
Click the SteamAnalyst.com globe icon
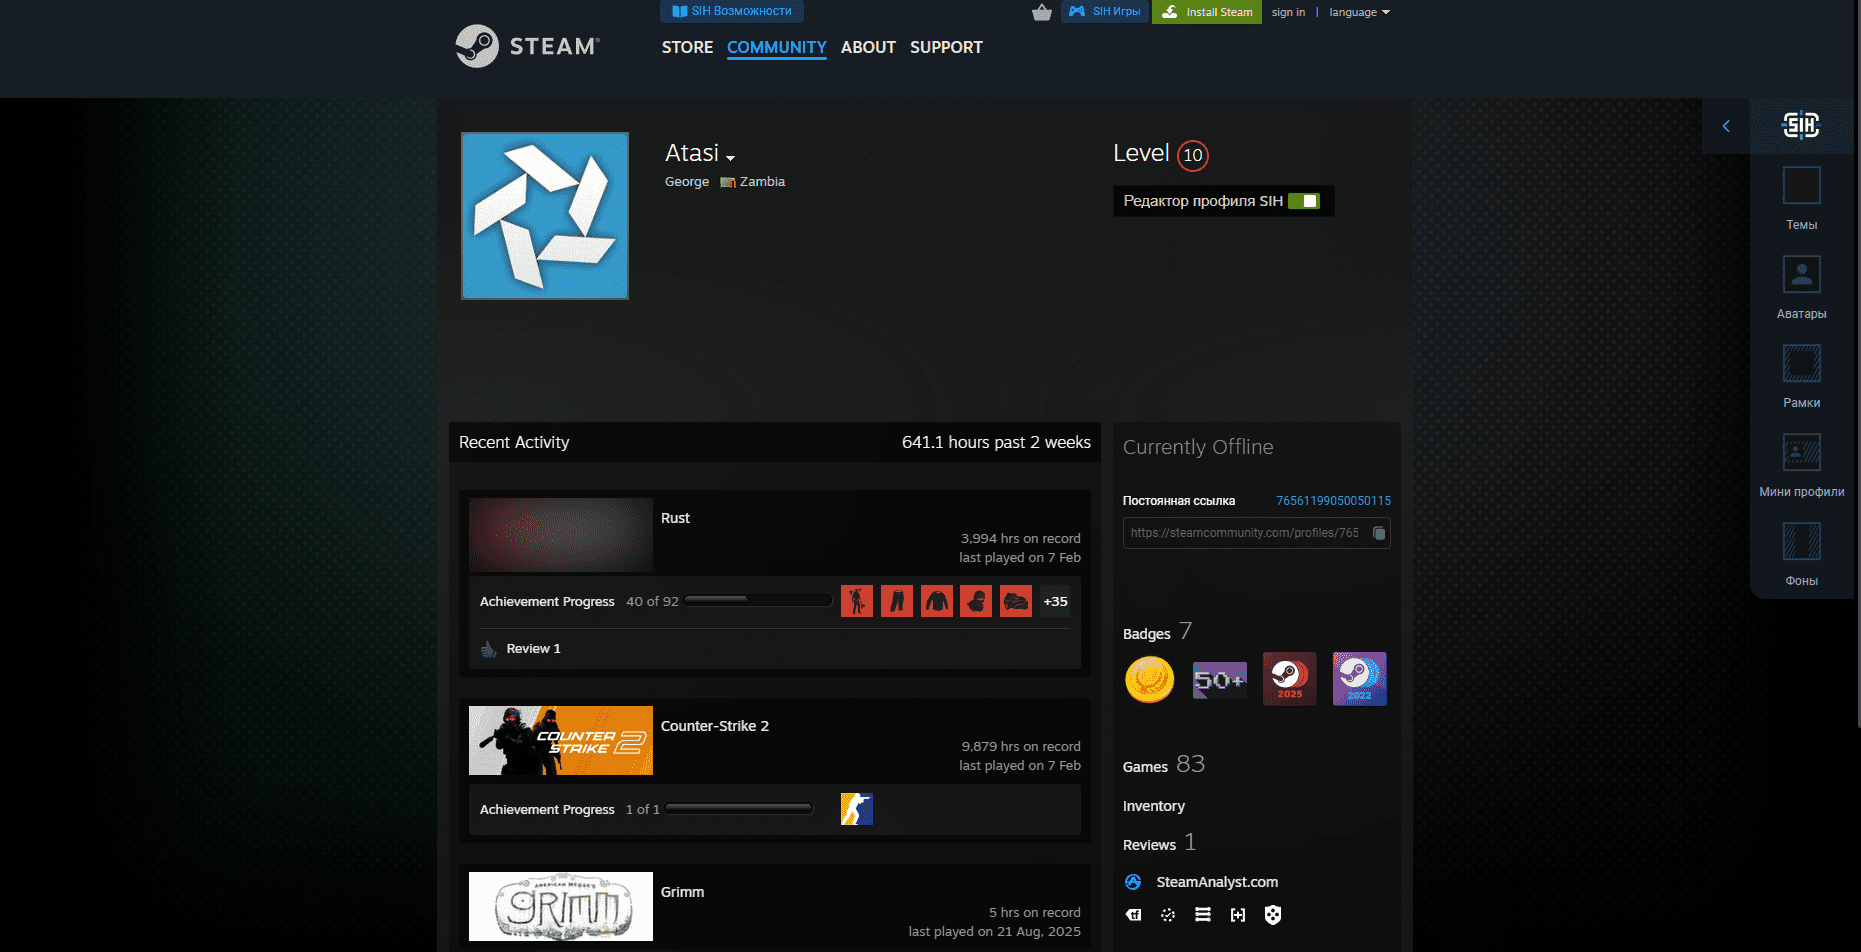pos(1133,881)
